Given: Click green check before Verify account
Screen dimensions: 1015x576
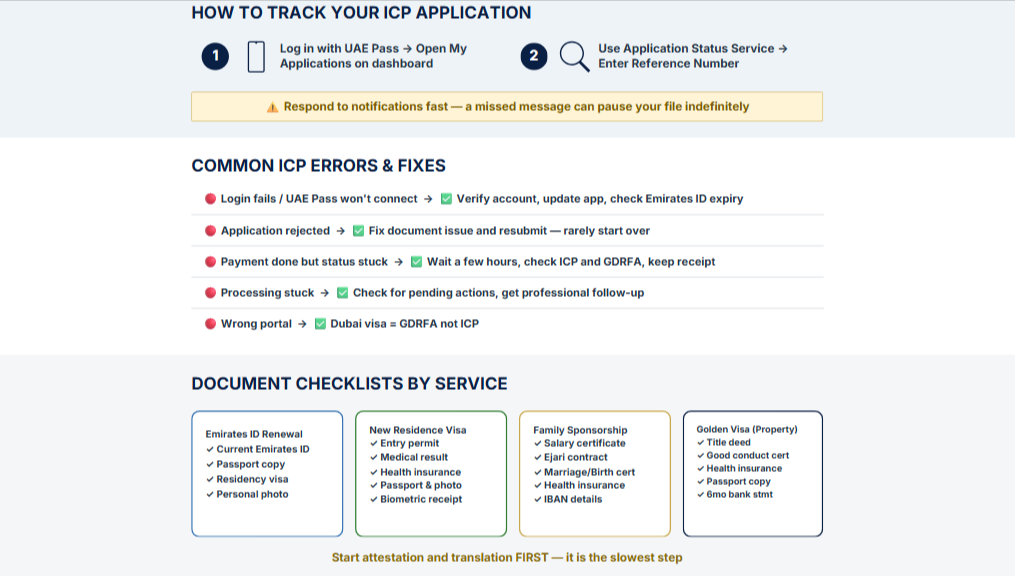Looking at the screenshot, I should 446,199.
